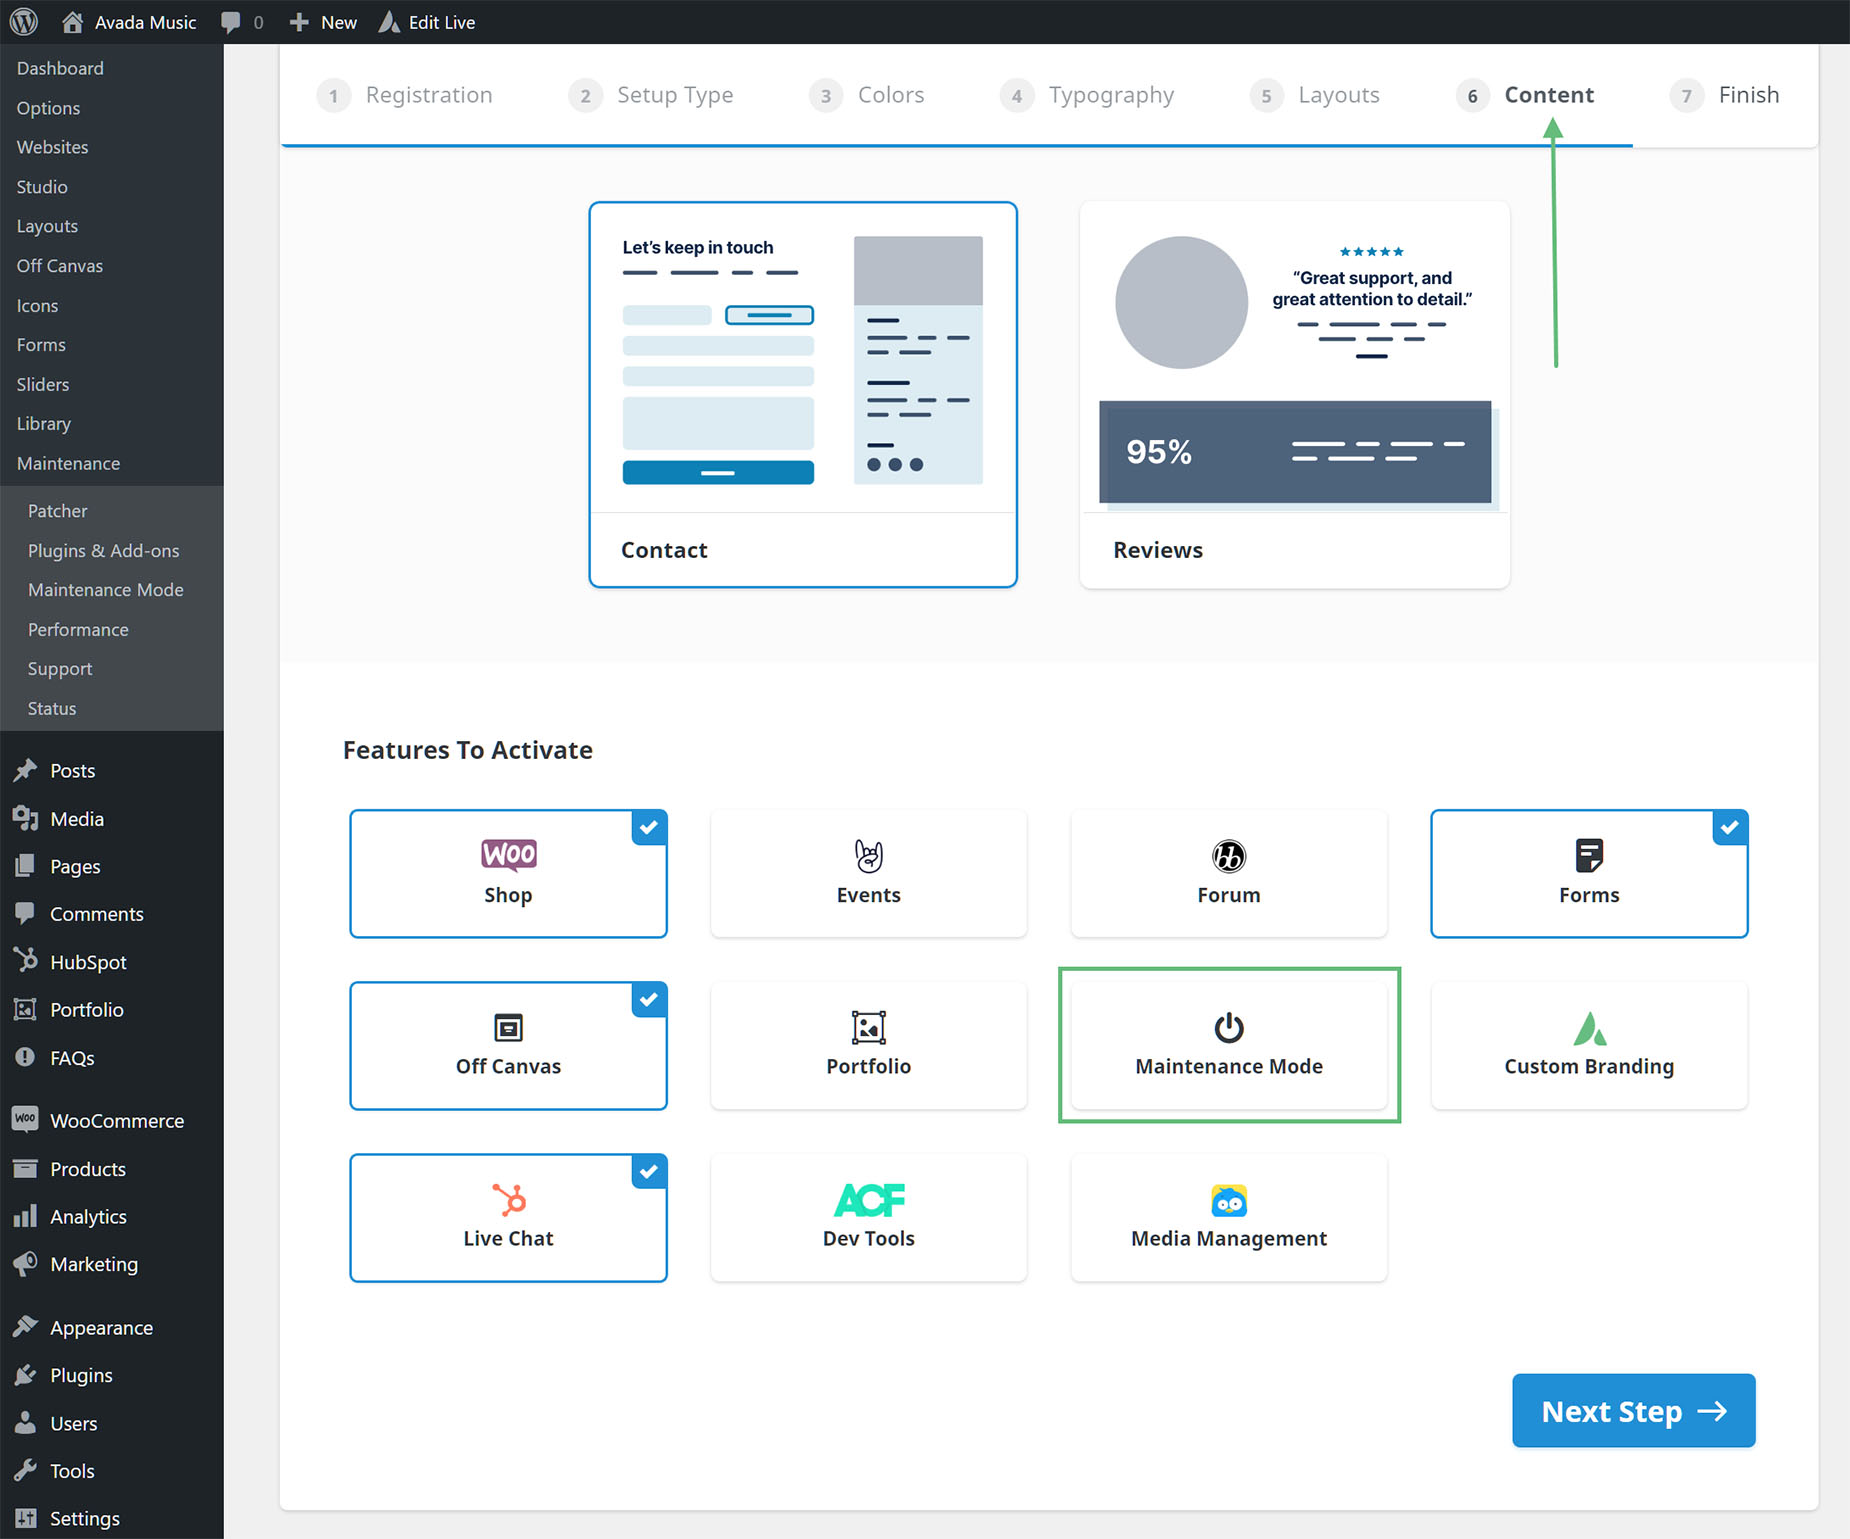Click the Media Management owl icon
Image resolution: width=1850 pixels, height=1539 pixels.
coord(1229,1199)
